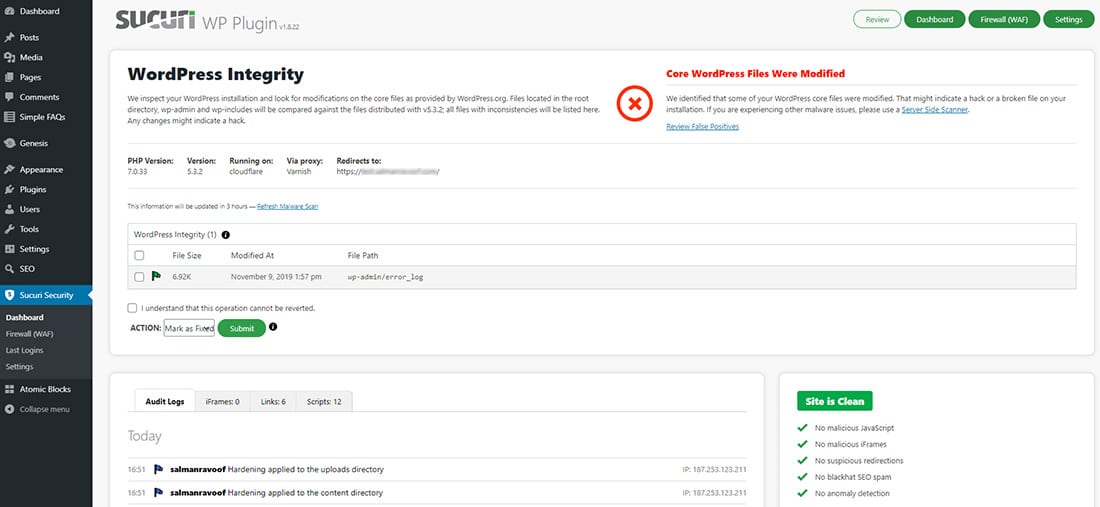Screen dimensions: 1100x507
Task: Tick the checkbox for wp-admin/error_log row
Action: point(139,276)
